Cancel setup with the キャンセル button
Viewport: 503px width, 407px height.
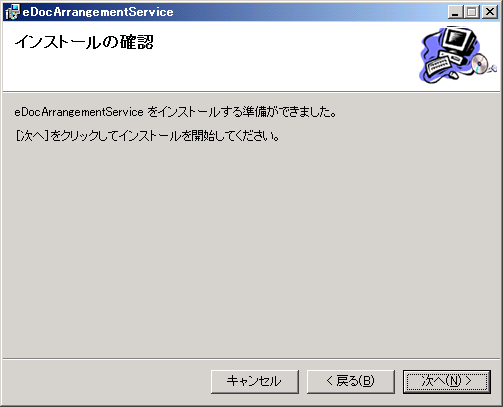[255, 381]
